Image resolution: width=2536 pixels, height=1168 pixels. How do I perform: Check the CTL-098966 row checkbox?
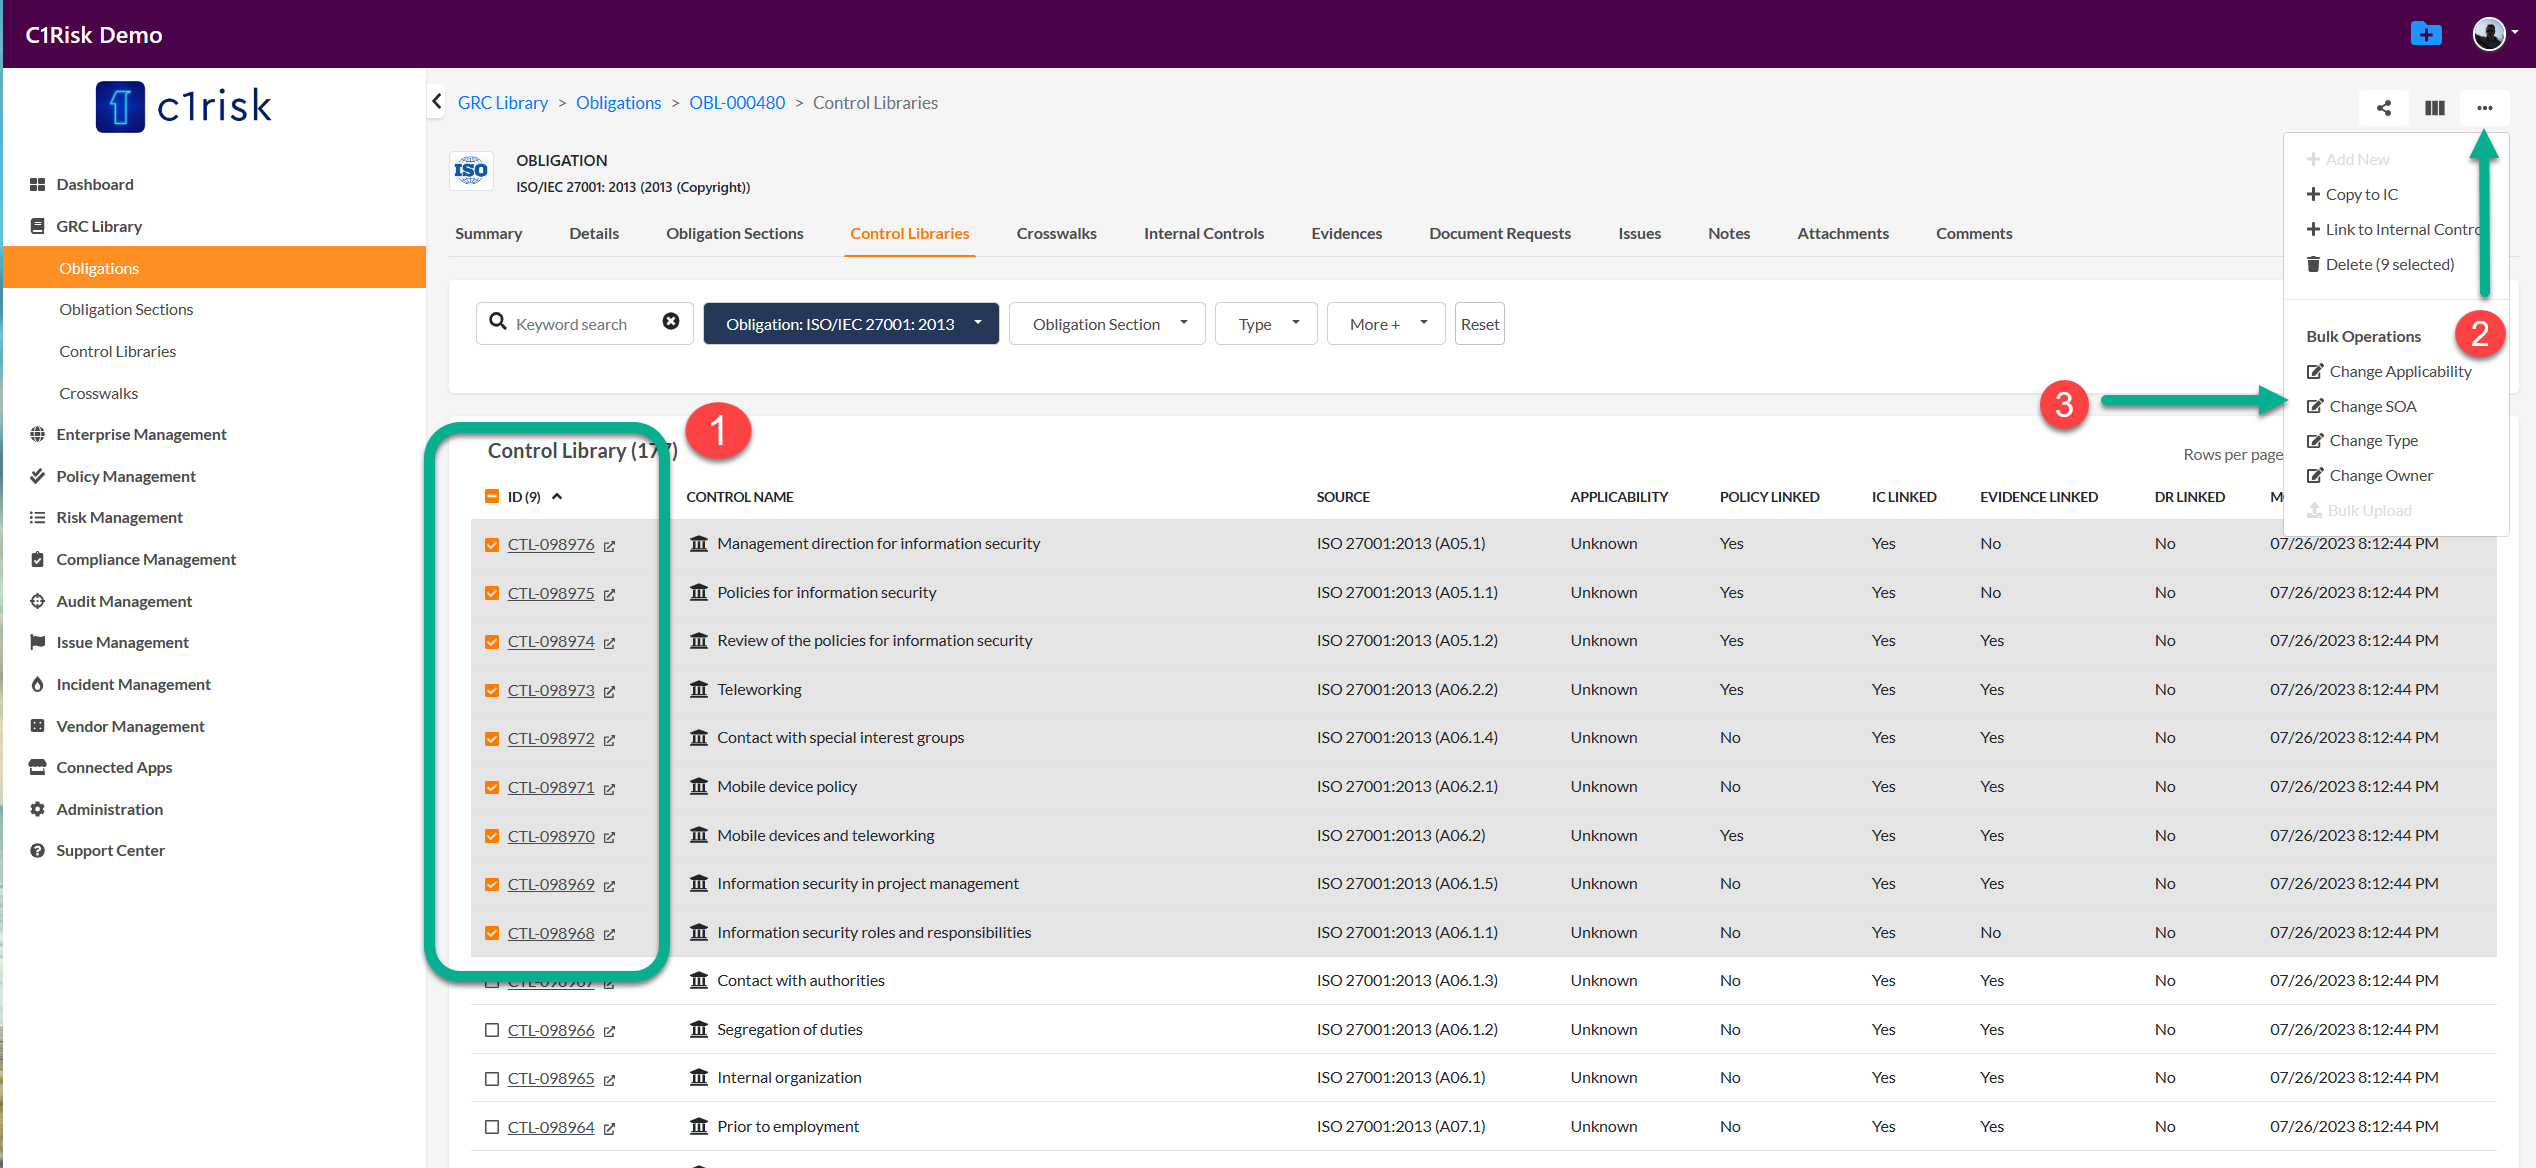492,1030
